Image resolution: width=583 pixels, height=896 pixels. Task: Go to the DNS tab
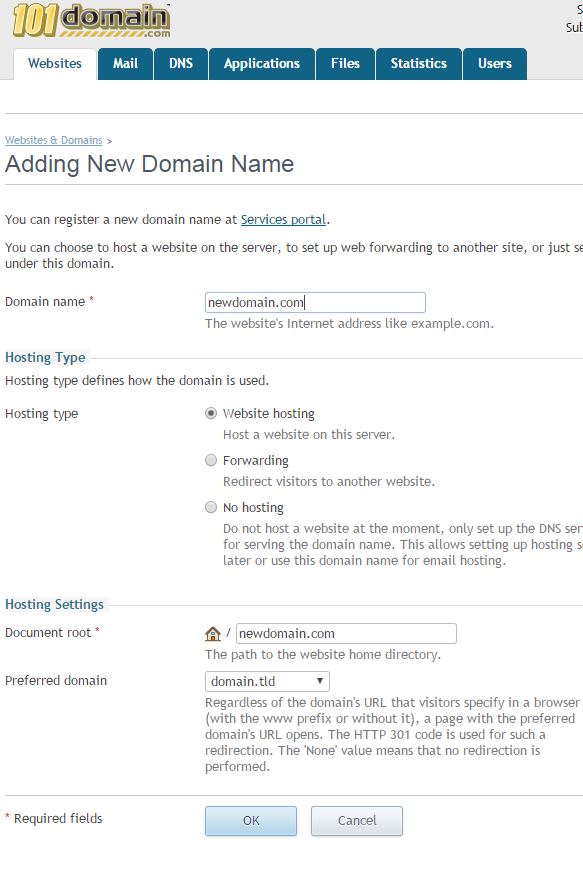pyautogui.click(x=181, y=63)
